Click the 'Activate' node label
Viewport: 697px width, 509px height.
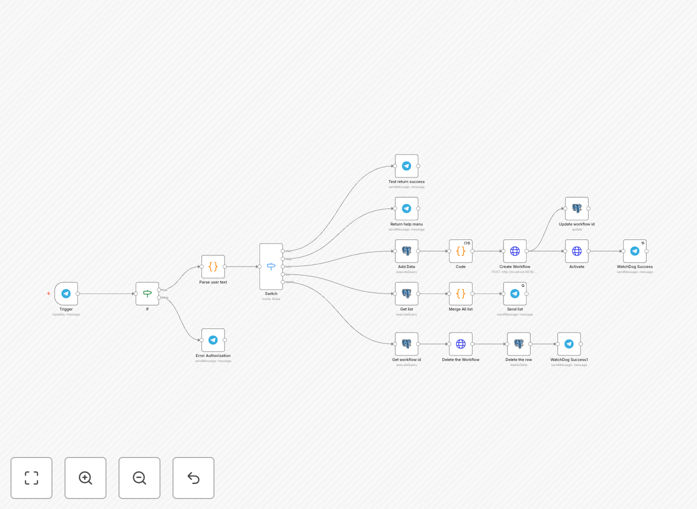click(x=577, y=267)
